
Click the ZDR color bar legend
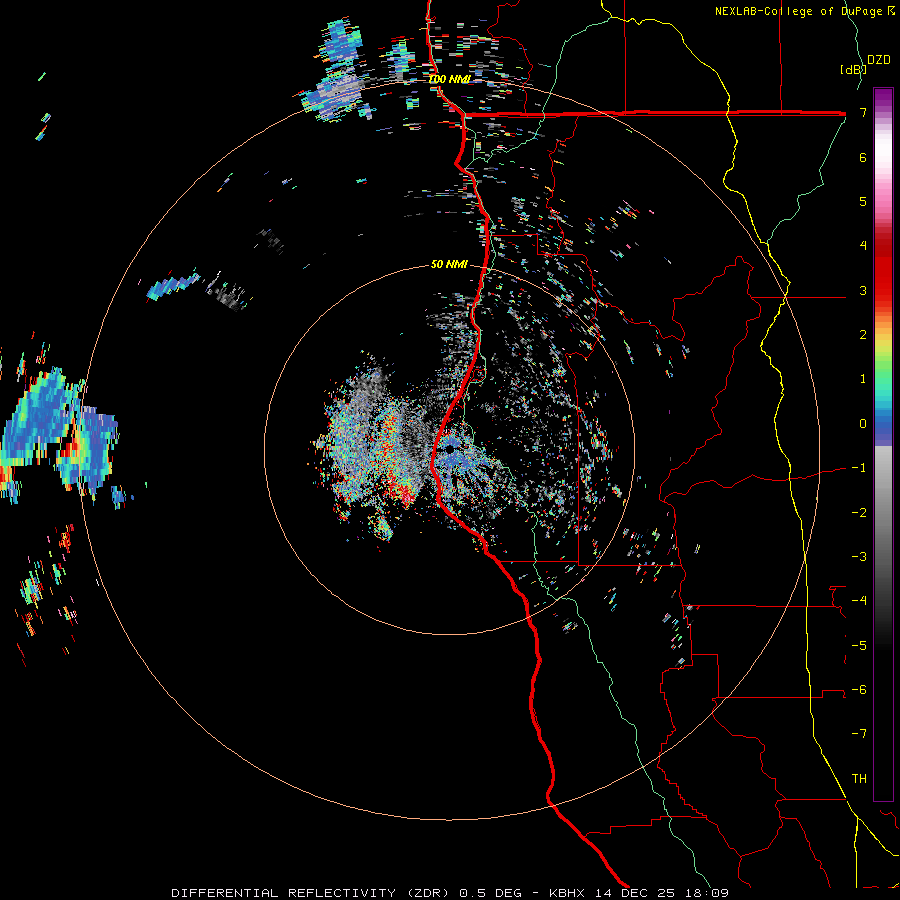coord(883,444)
